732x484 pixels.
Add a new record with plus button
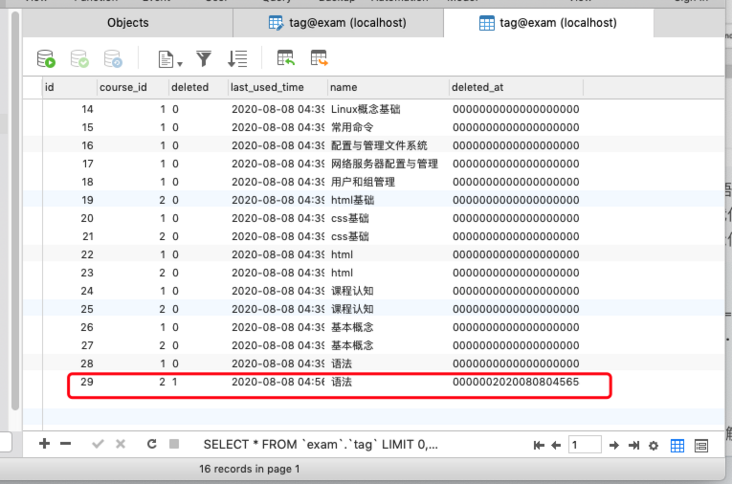point(44,443)
